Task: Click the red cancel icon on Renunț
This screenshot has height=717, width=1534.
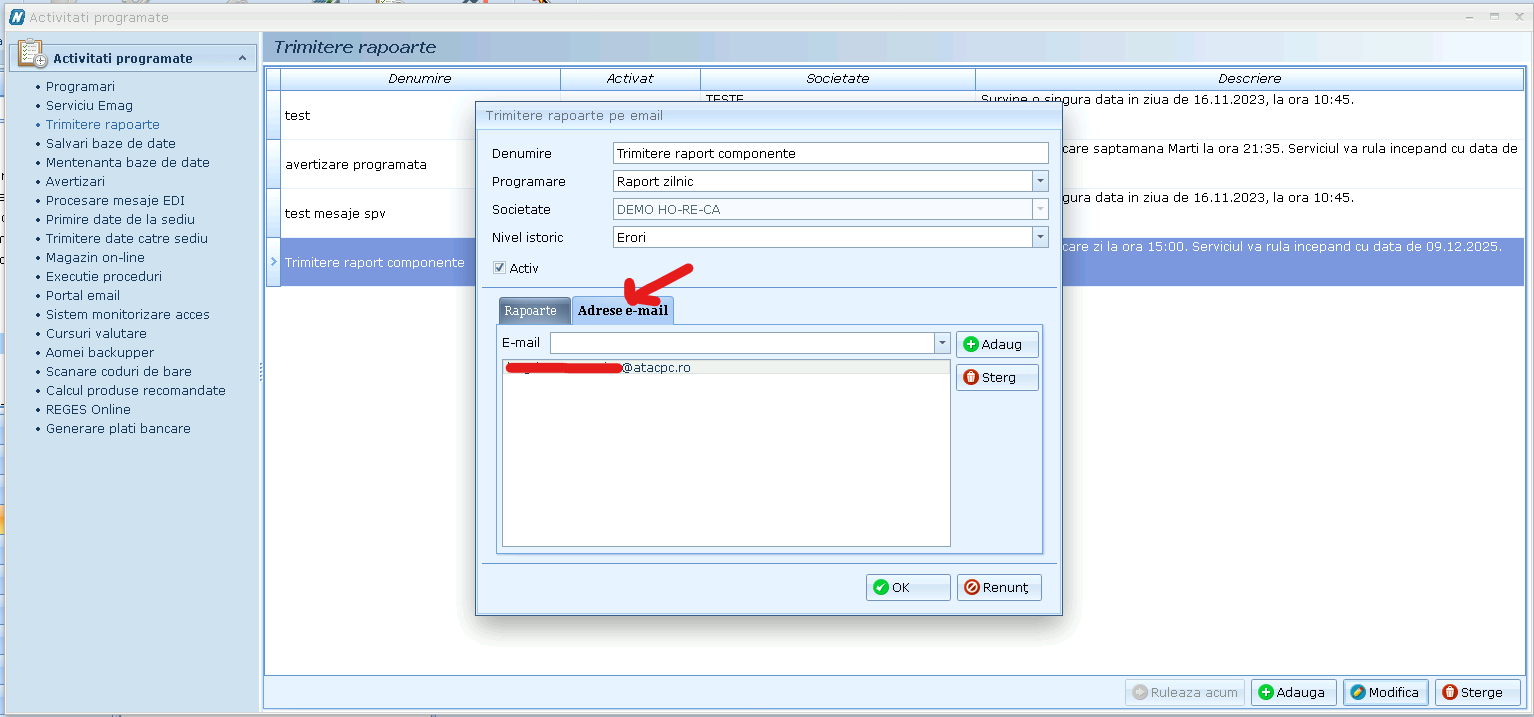Action: [x=972, y=588]
